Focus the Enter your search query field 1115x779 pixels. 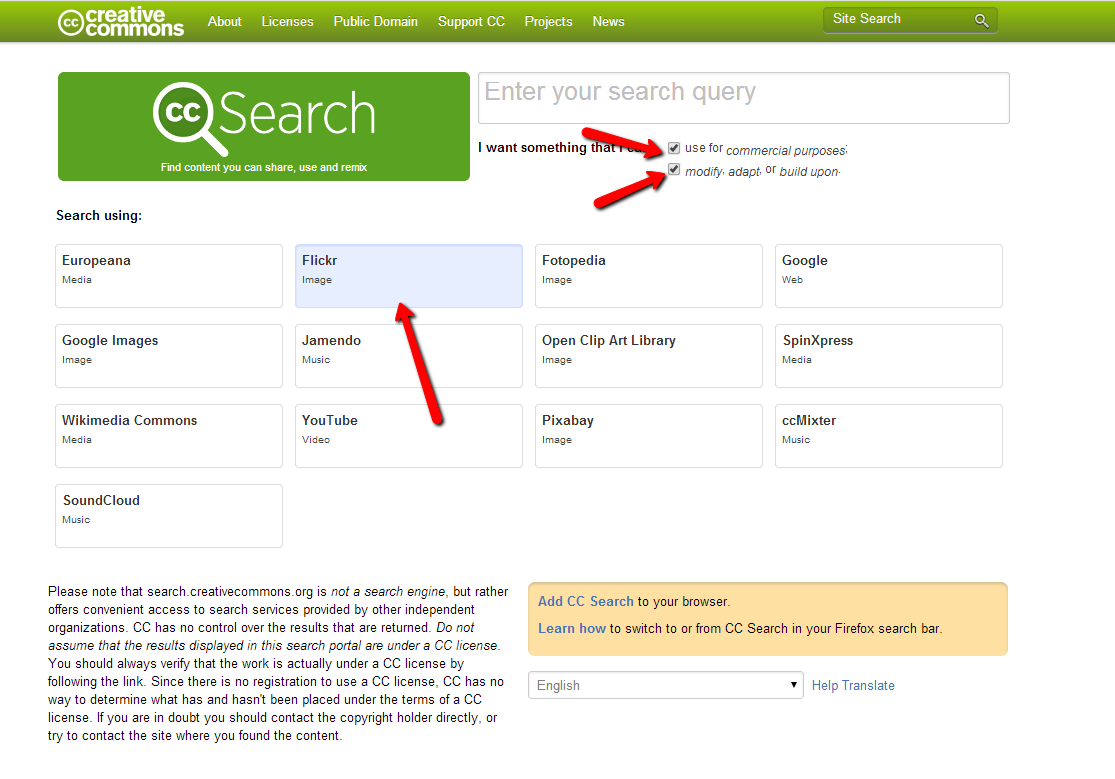point(744,98)
